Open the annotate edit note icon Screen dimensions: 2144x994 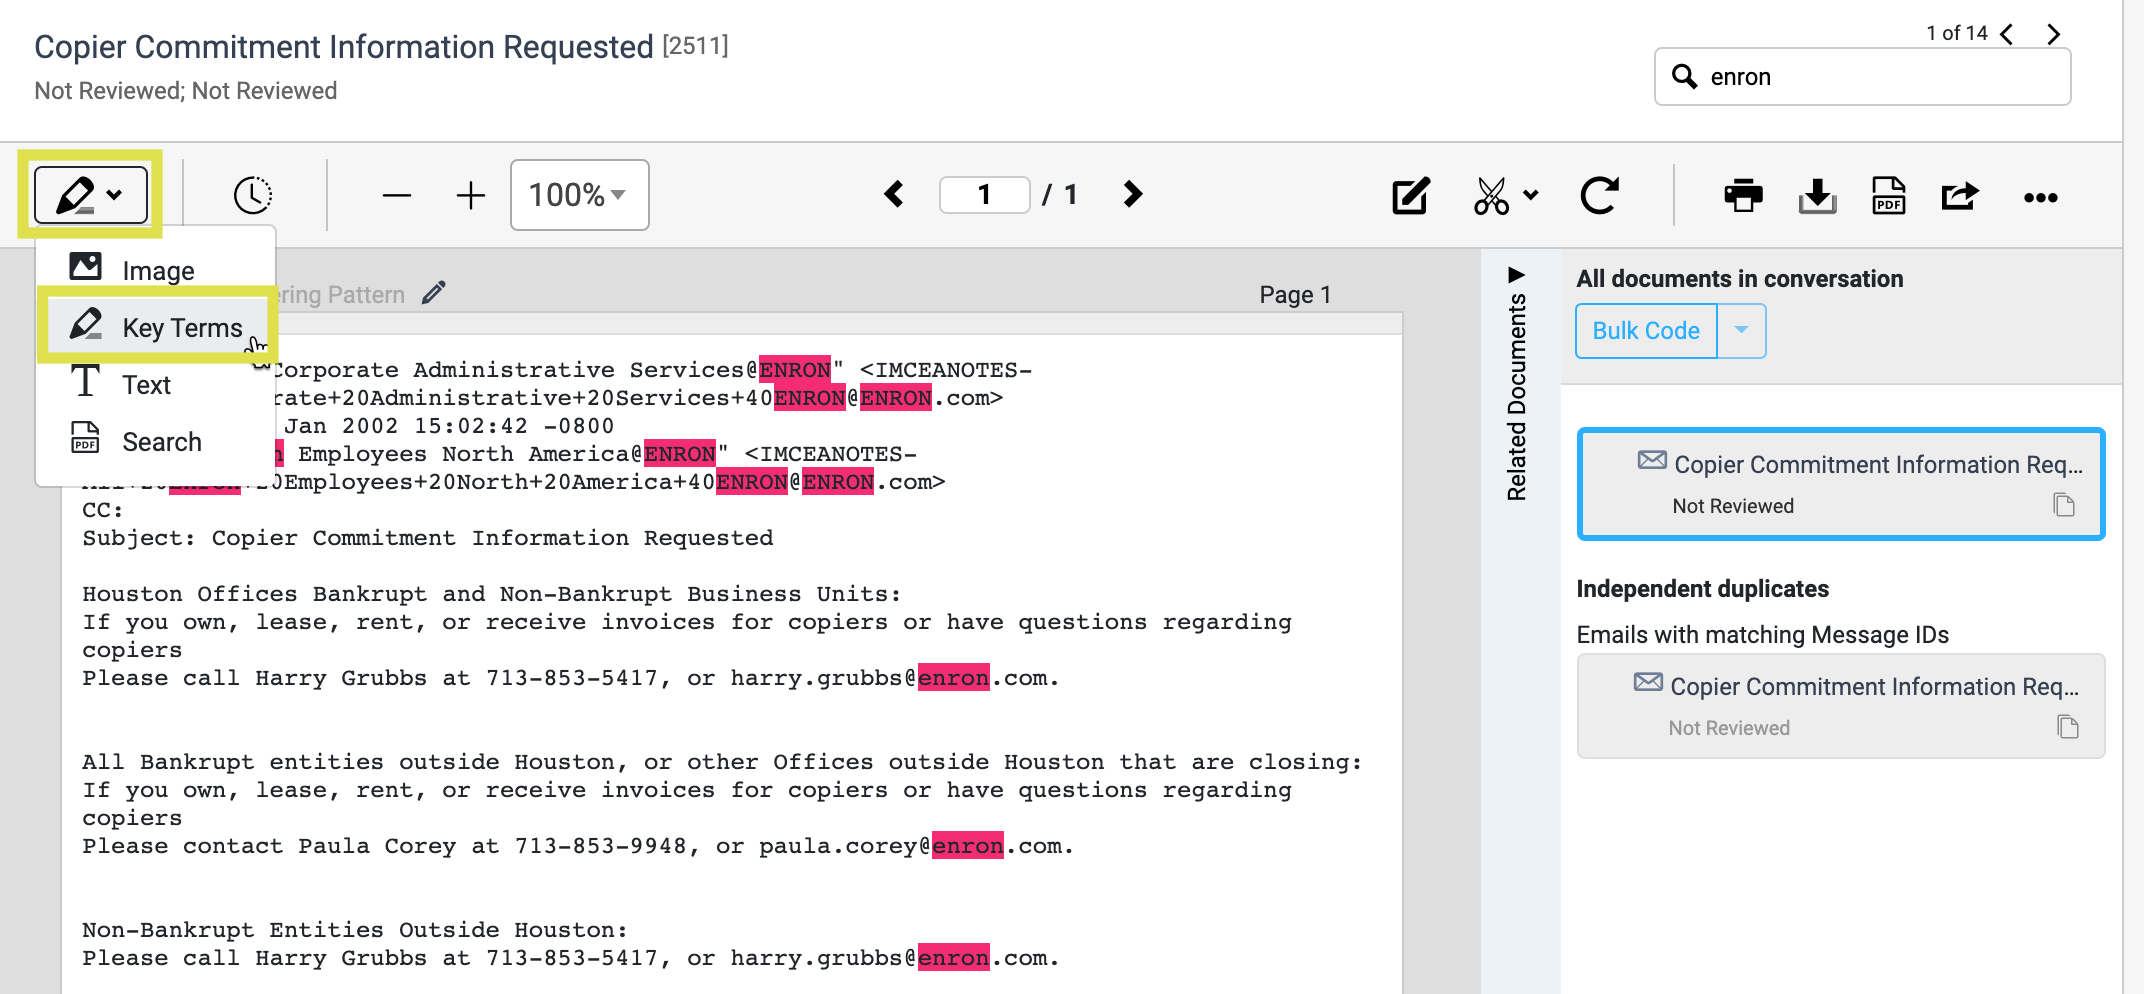click(1411, 196)
